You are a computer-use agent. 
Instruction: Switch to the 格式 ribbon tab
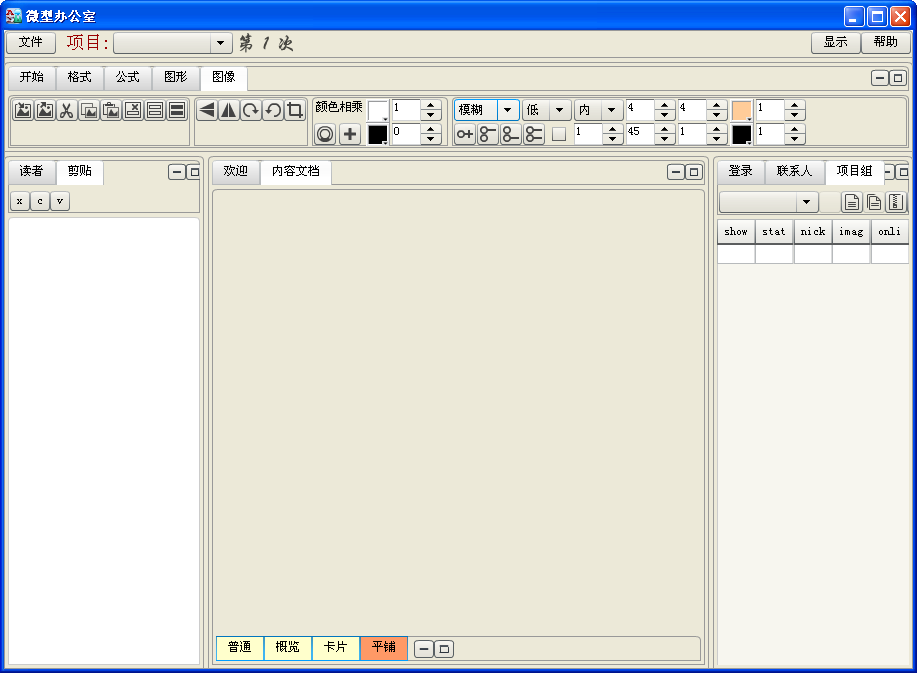point(80,77)
